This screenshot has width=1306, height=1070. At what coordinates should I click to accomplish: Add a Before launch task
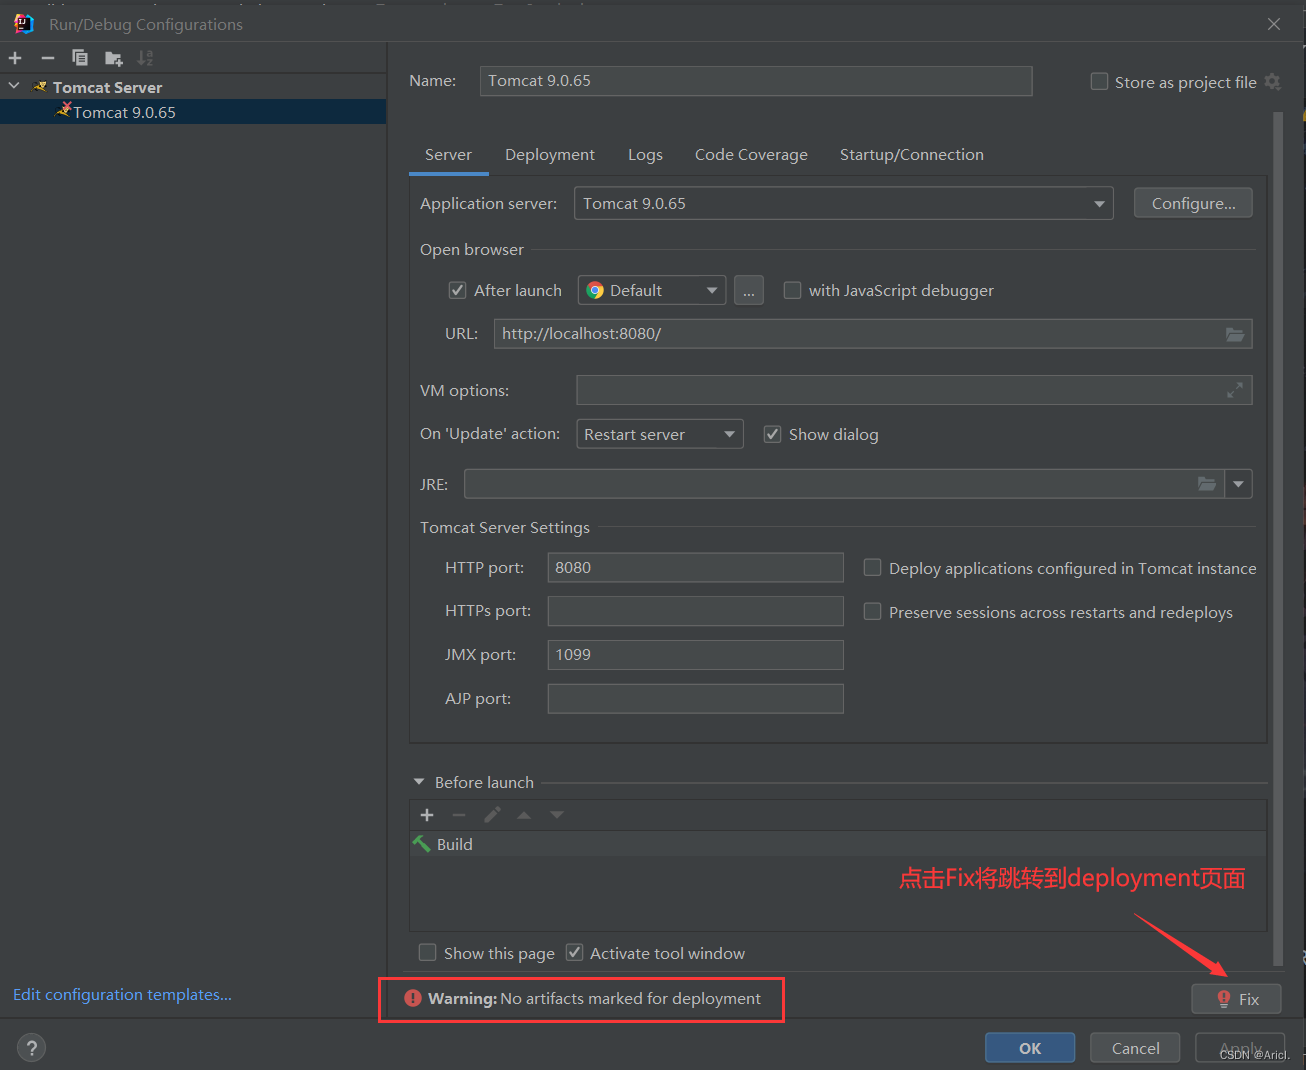(427, 815)
